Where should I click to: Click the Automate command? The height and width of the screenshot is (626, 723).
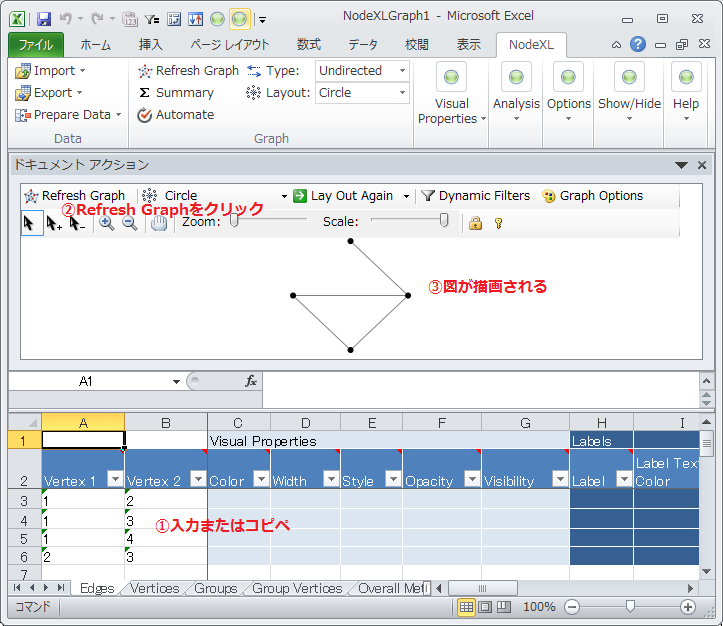(176, 115)
